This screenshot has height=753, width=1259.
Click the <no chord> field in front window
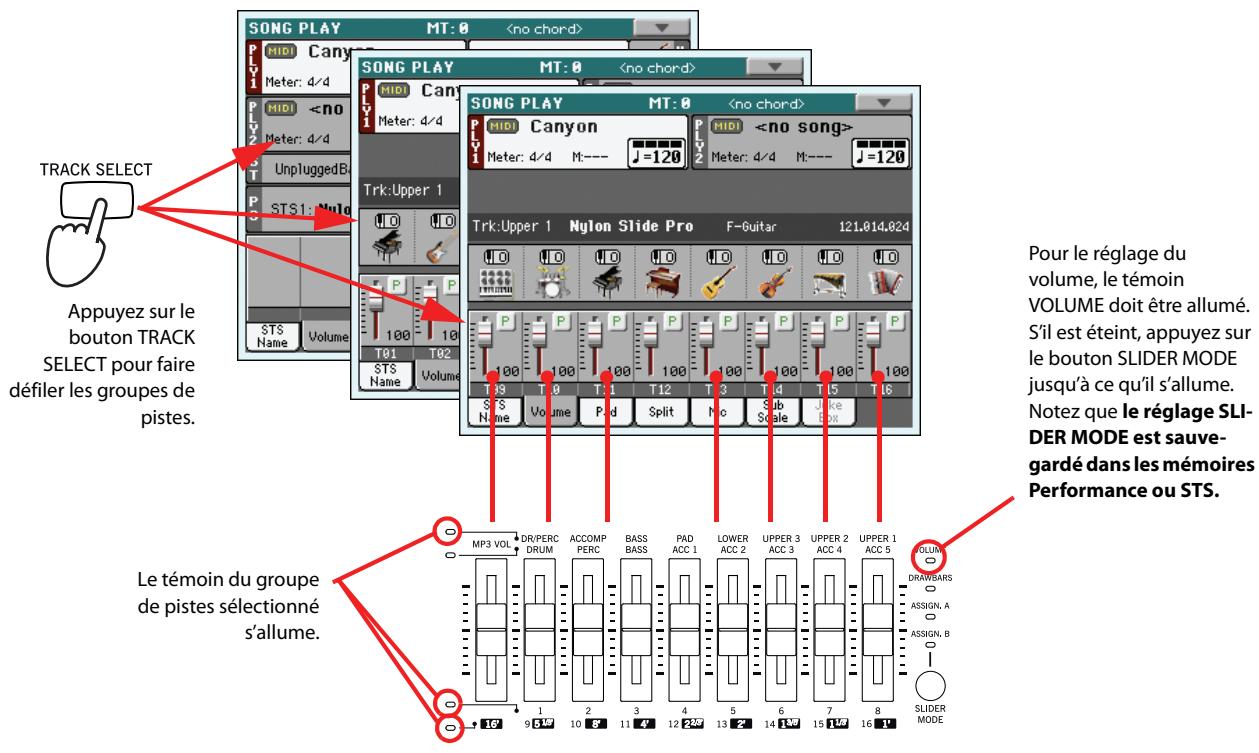pyautogui.click(x=766, y=103)
